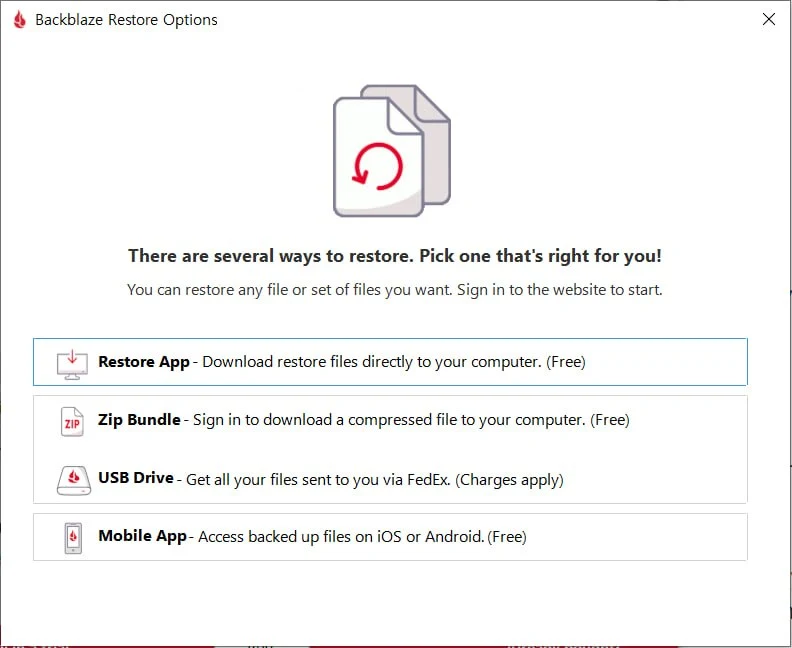Click "Download restore files directly to your computer" description
792x648 pixels.
click(x=372, y=362)
